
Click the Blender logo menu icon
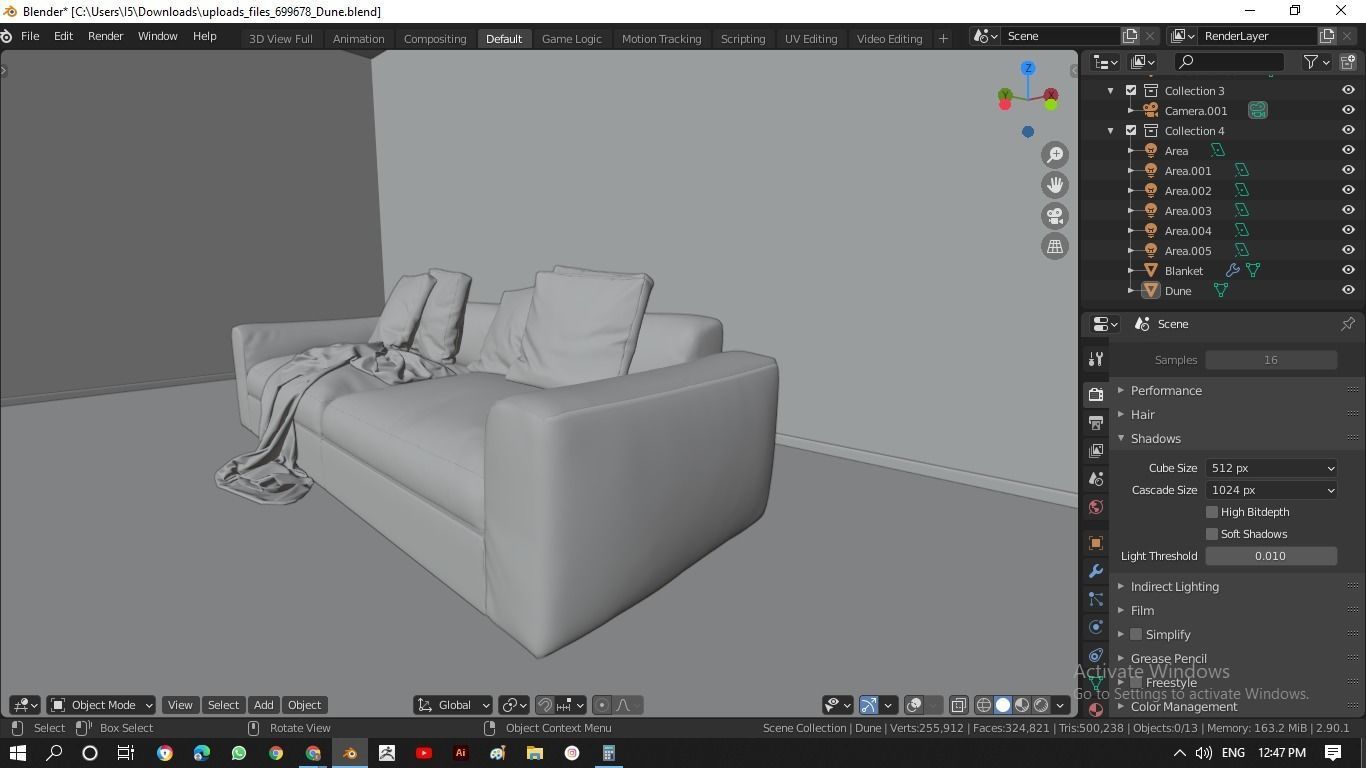pyautogui.click(x=7, y=36)
